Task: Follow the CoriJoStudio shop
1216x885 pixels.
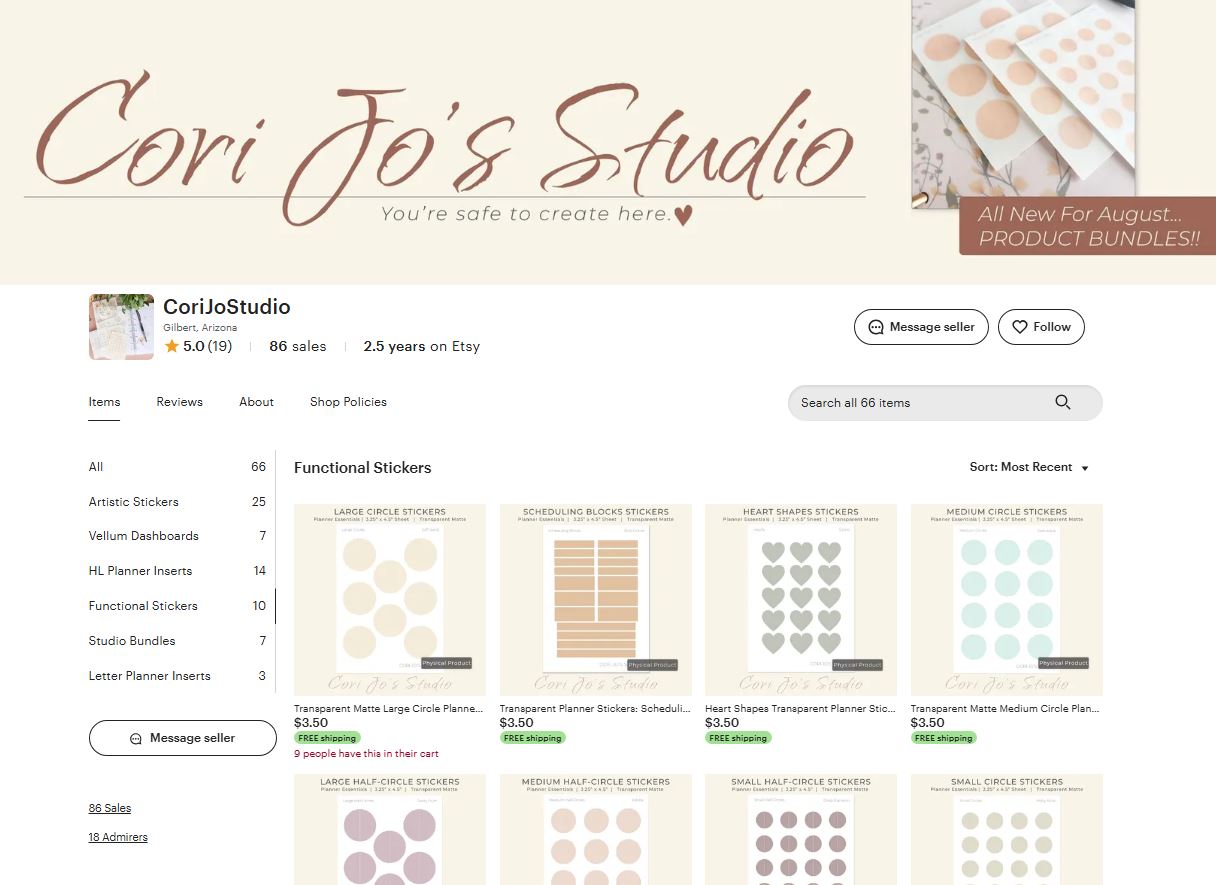Action: 1041,327
